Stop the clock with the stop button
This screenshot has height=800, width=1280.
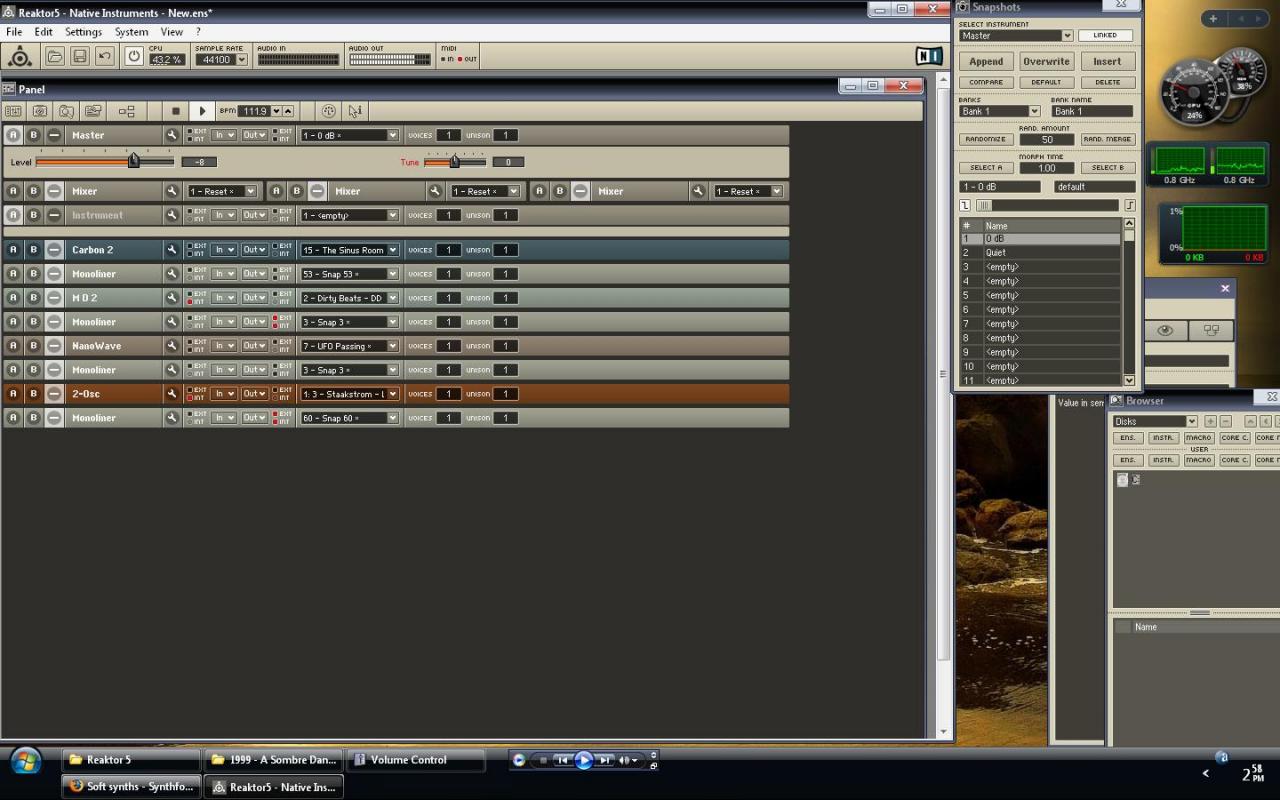point(176,111)
